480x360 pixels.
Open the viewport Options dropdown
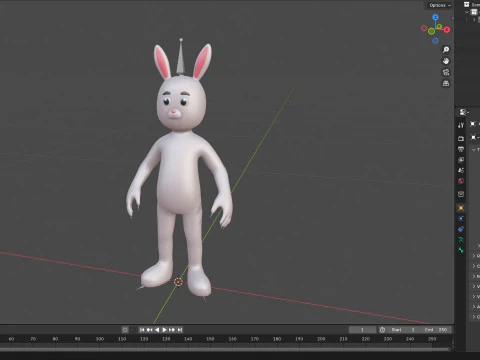[440, 5]
